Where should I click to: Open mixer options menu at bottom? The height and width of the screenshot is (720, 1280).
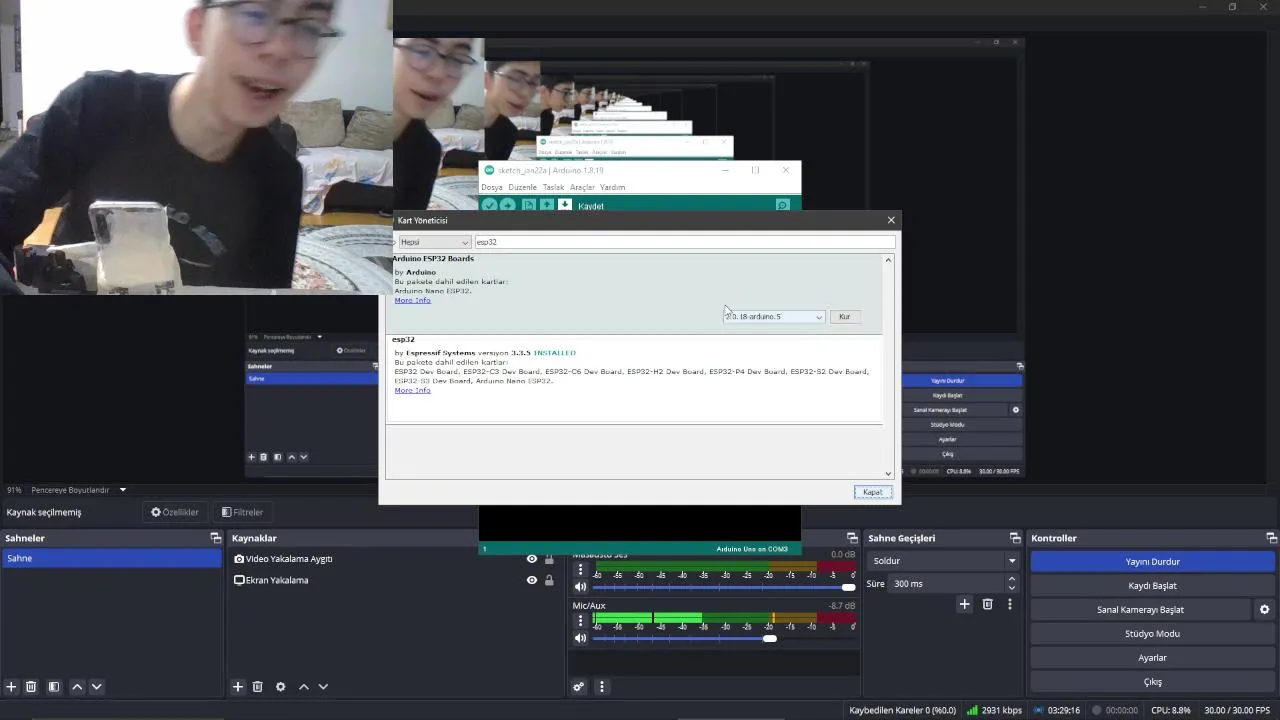coord(601,687)
